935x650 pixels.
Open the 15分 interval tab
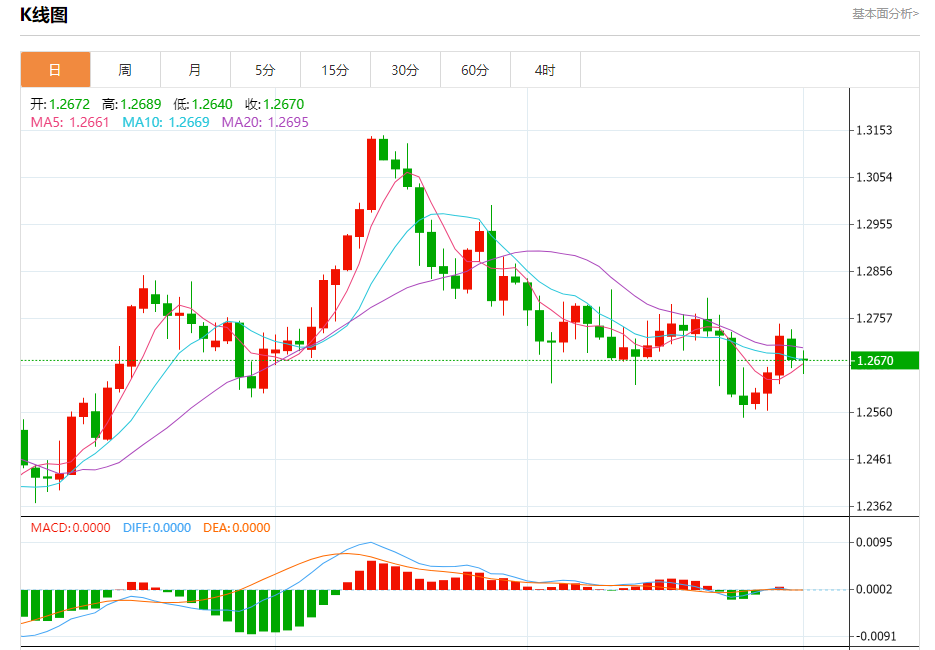click(335, 70)
